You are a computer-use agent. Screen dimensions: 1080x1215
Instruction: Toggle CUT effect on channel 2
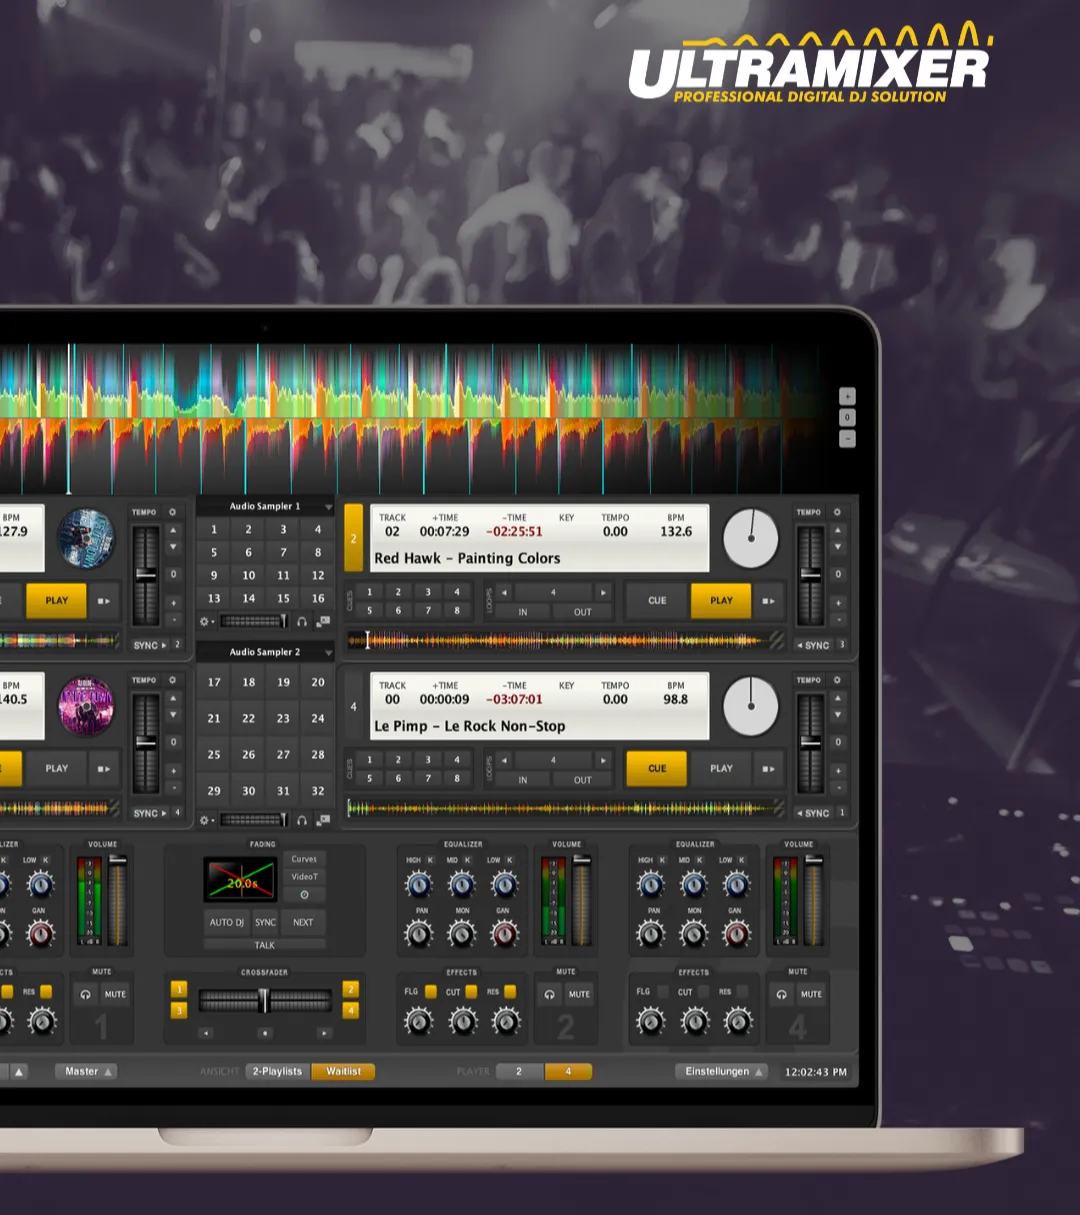(471, 992)
